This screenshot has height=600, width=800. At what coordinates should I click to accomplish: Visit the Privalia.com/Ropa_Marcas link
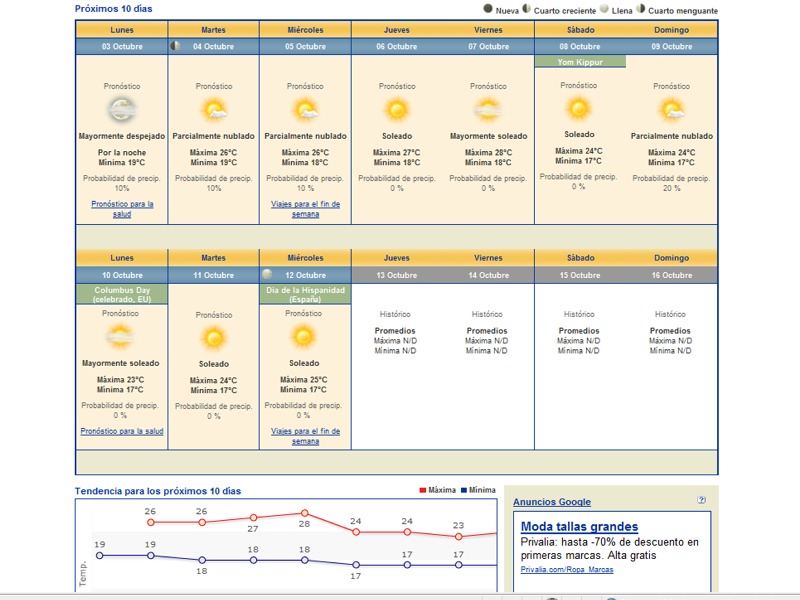(567, 570)
